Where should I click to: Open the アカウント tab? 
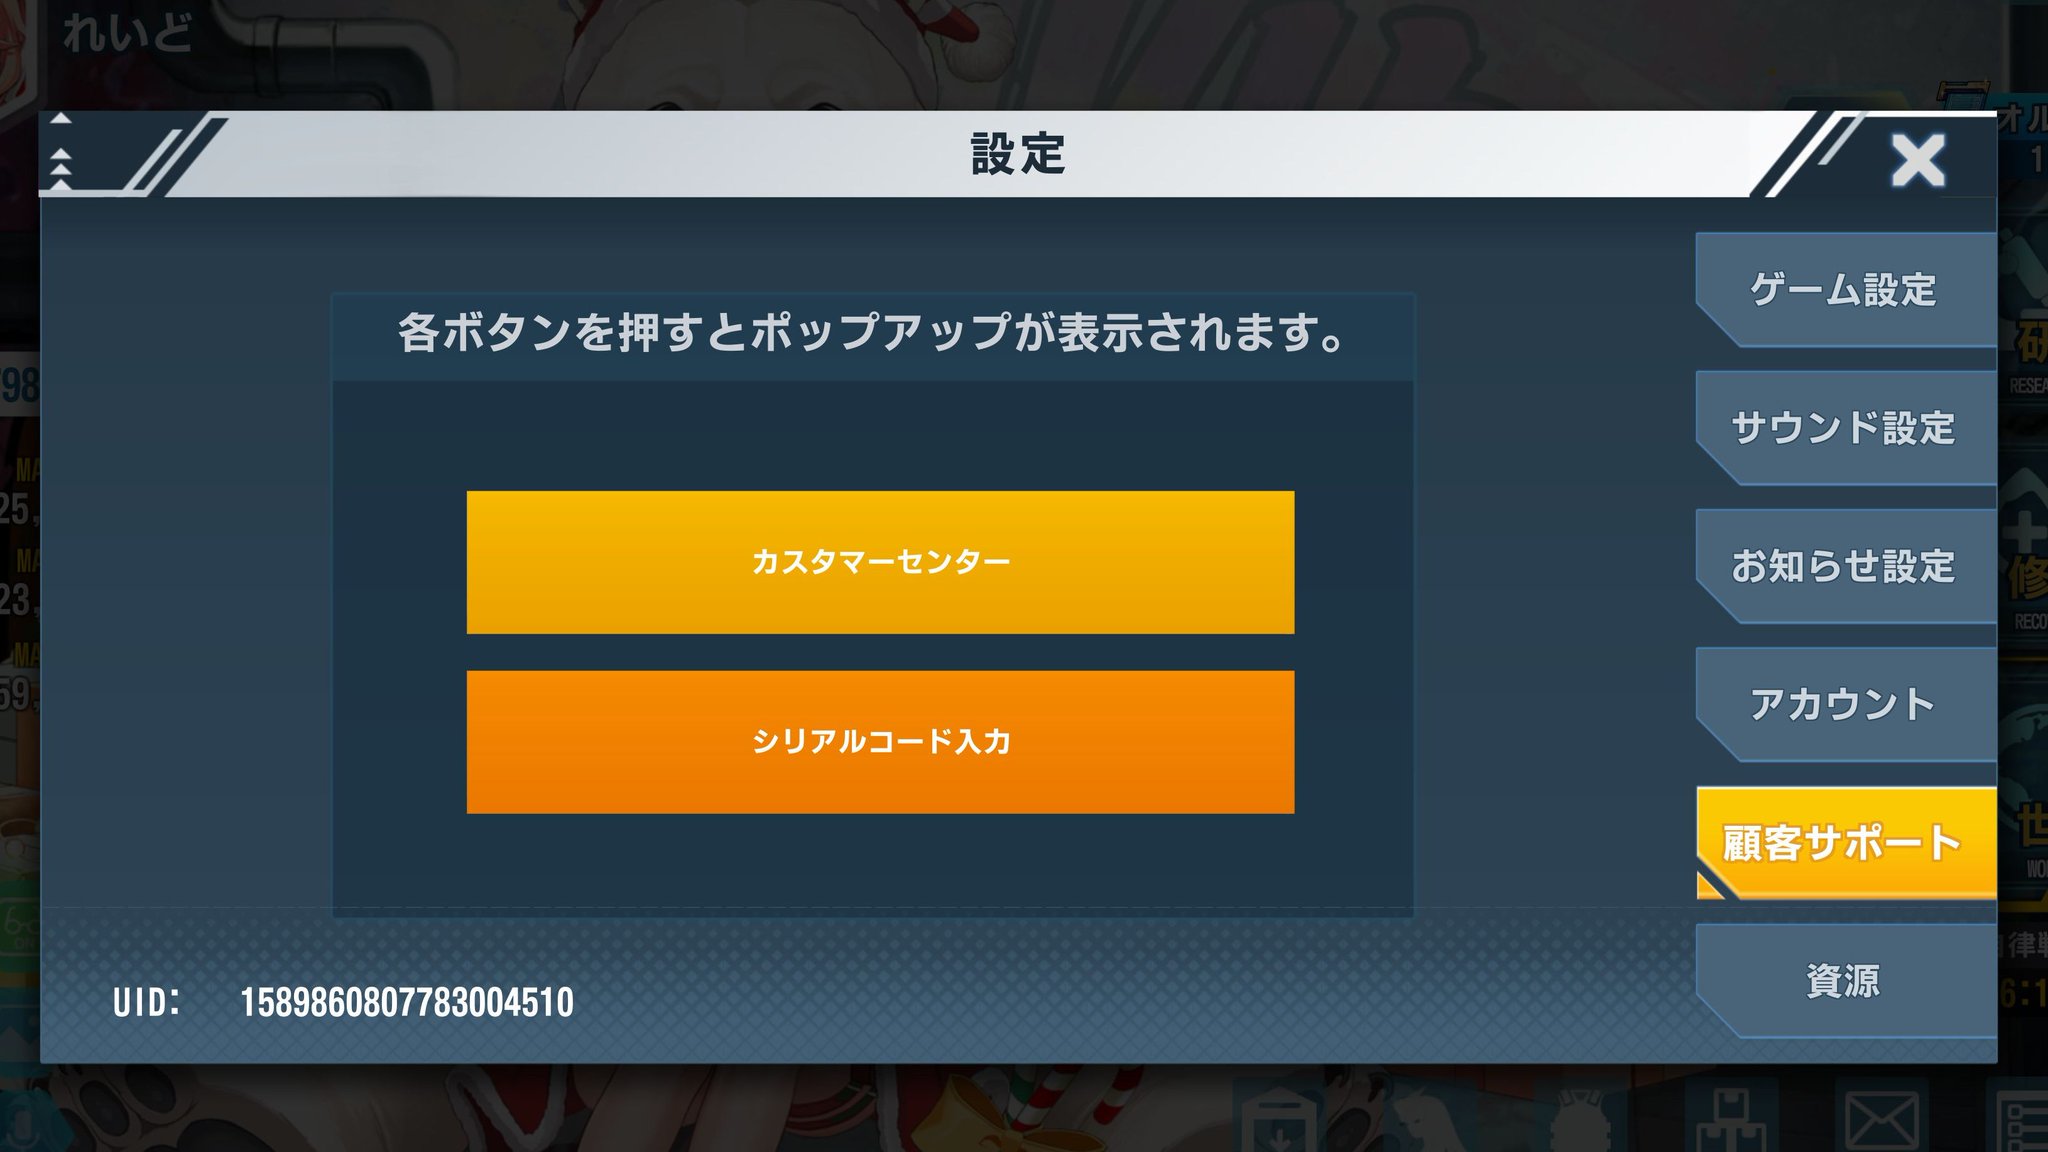[x=1845, y=704]
